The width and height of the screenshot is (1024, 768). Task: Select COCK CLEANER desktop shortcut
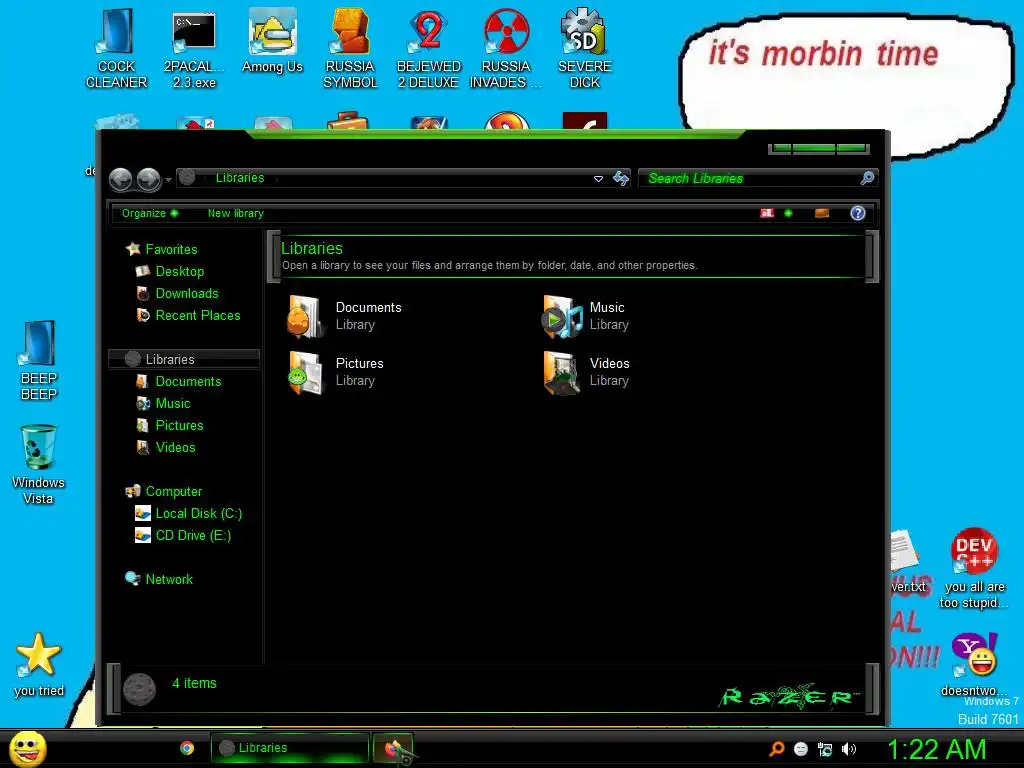[x=116, y=48]
